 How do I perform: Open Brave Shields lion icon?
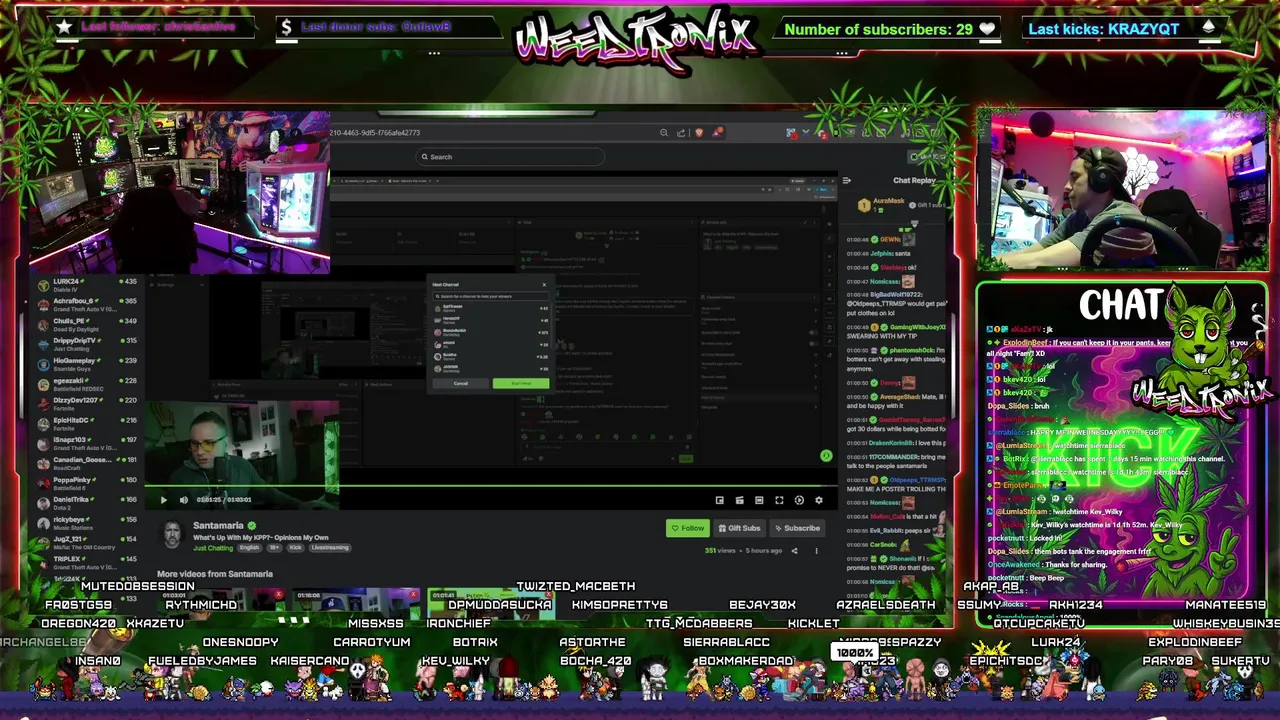(x=699, y=132)
